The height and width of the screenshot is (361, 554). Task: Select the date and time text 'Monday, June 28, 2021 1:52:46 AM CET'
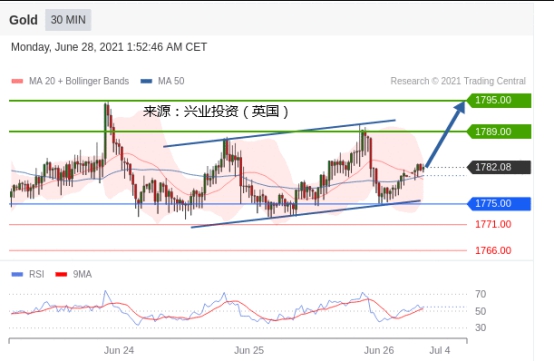[109, 47]
